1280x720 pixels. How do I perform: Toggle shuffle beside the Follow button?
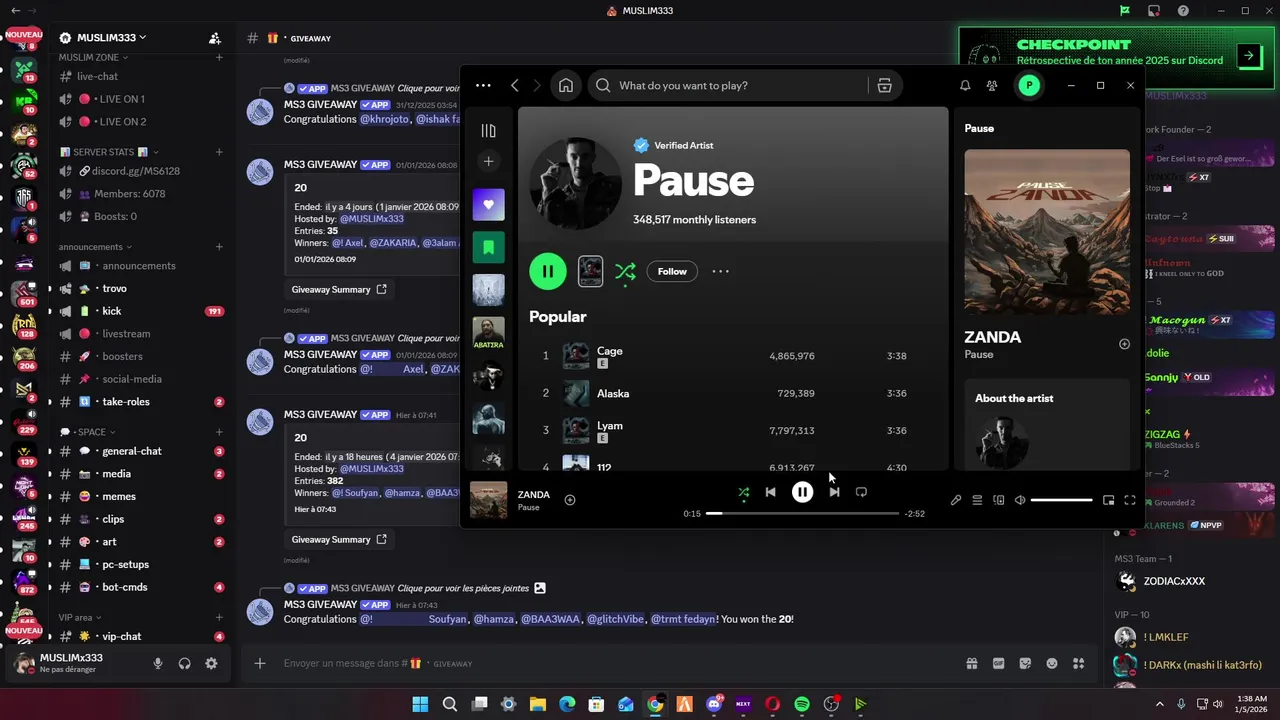pos(625,271)
